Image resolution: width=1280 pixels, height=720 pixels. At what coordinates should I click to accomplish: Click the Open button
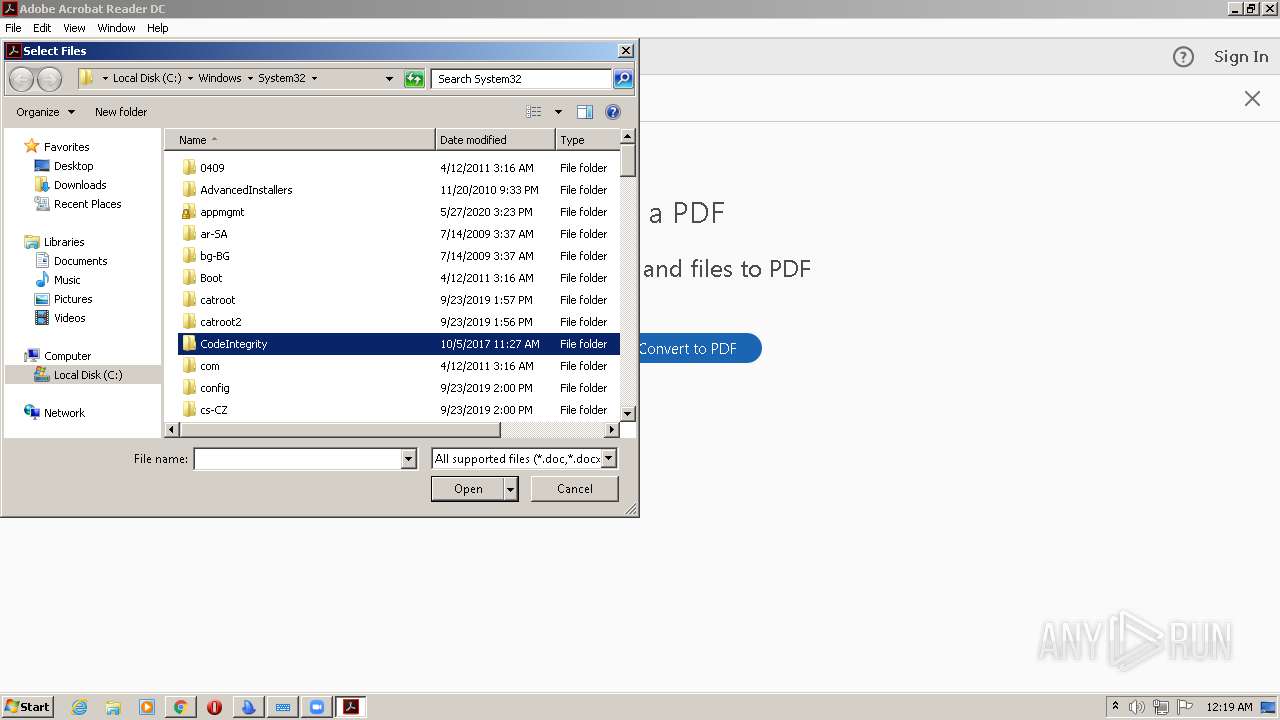[x=468, y=489]
